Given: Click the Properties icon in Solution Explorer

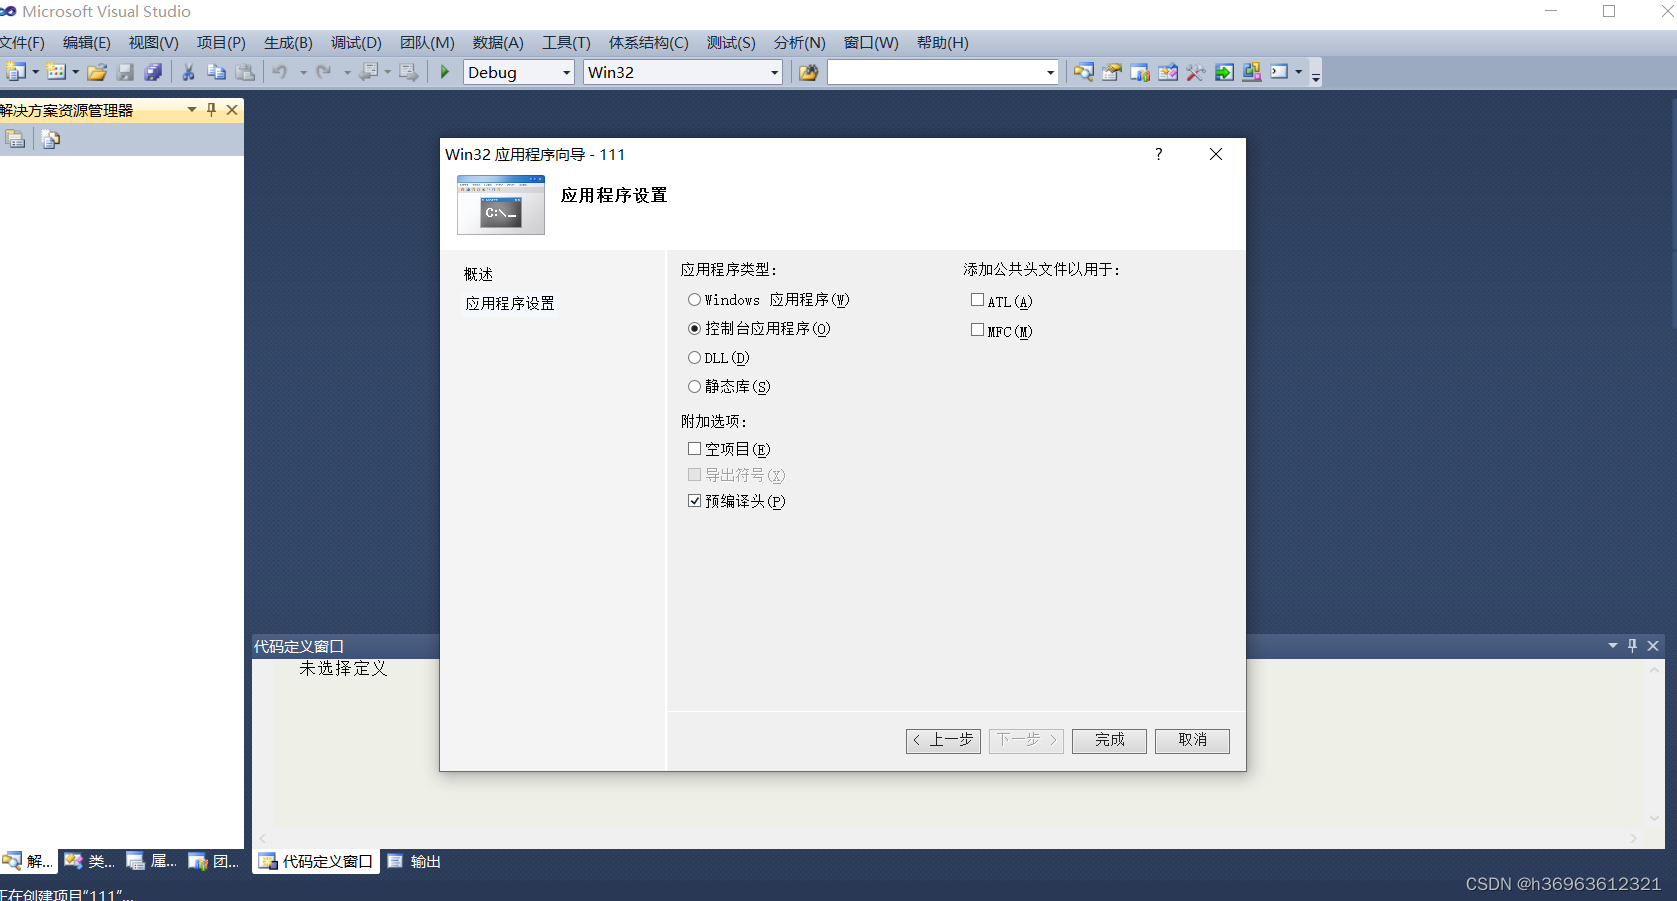Looking at the screenshot, I should click(x=15, y=139).
